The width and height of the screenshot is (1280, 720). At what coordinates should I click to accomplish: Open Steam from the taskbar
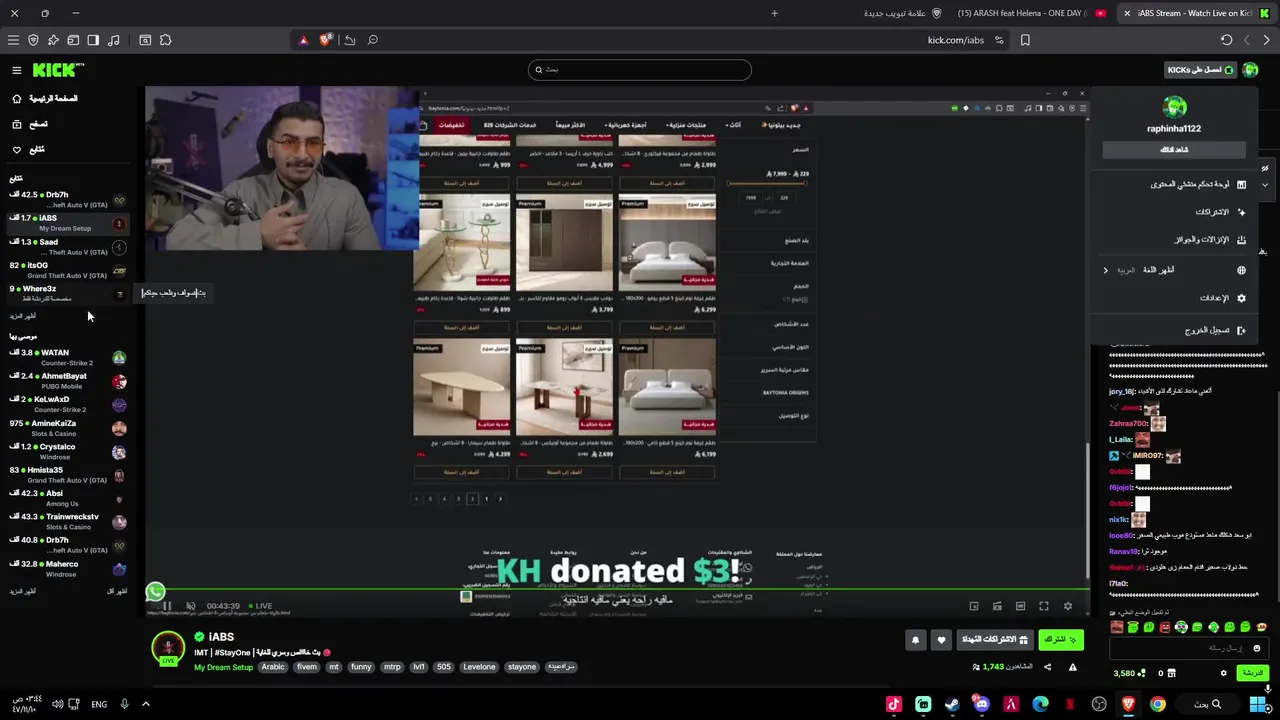952,704
